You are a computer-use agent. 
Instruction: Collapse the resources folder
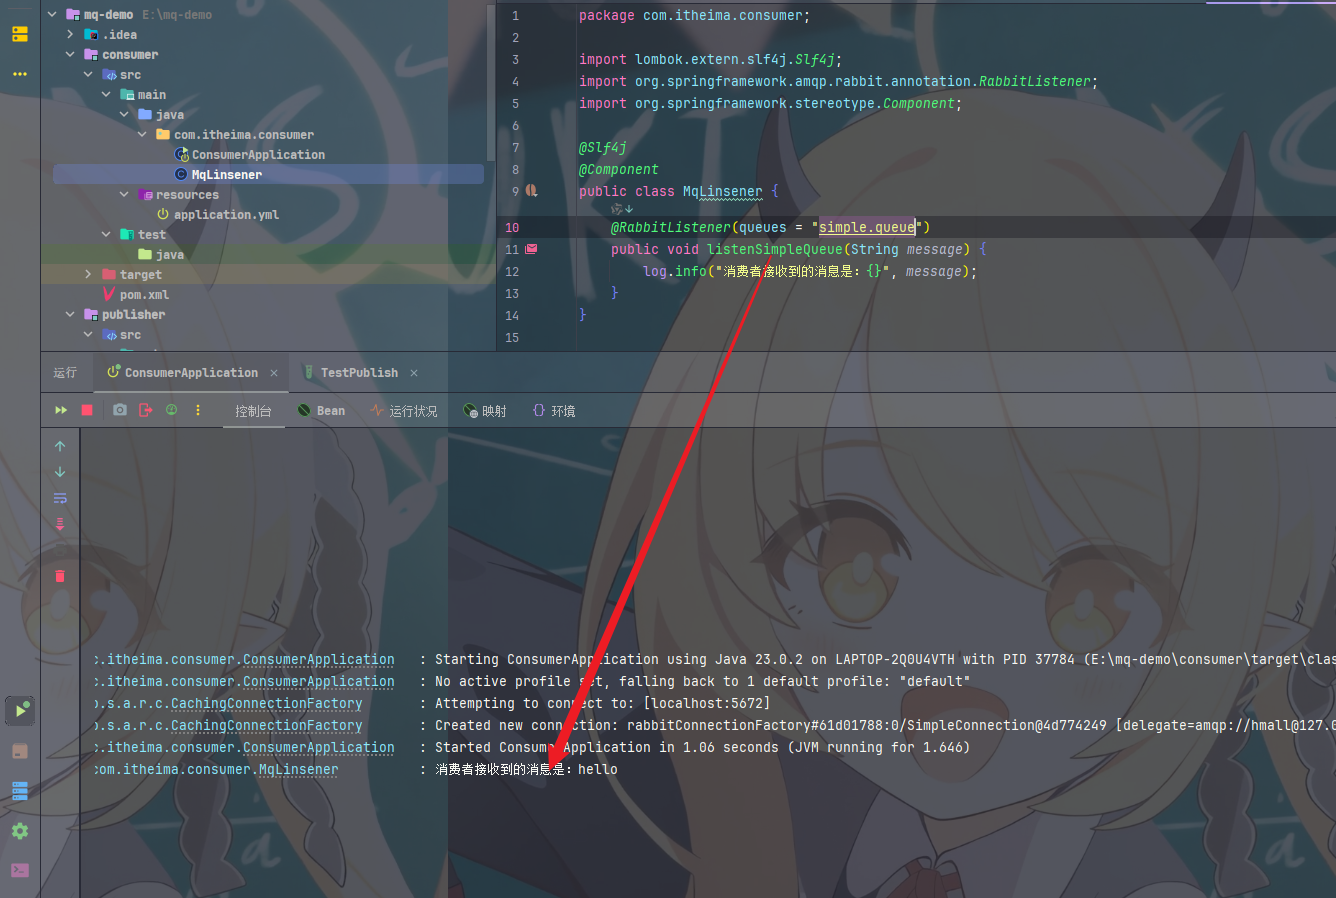coord(124,195)
